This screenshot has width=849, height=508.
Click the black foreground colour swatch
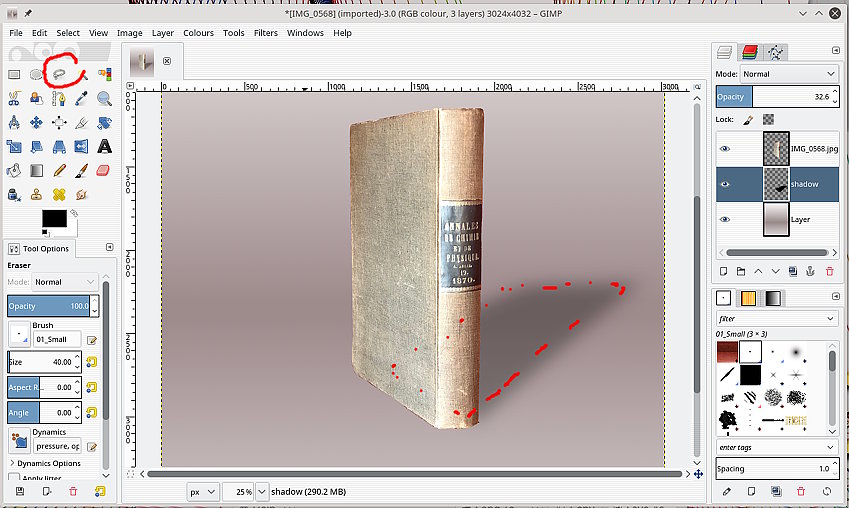54,218
